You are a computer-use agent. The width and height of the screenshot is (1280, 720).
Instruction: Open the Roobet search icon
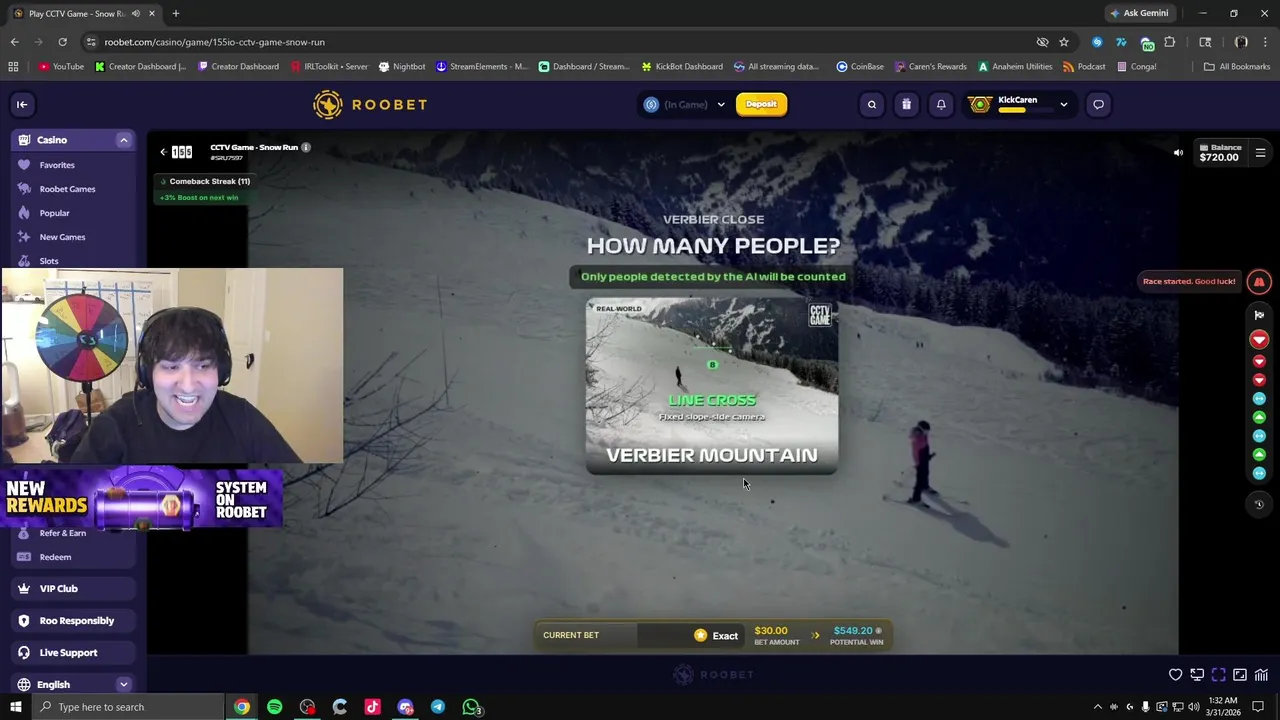click(x=872, y=104)
